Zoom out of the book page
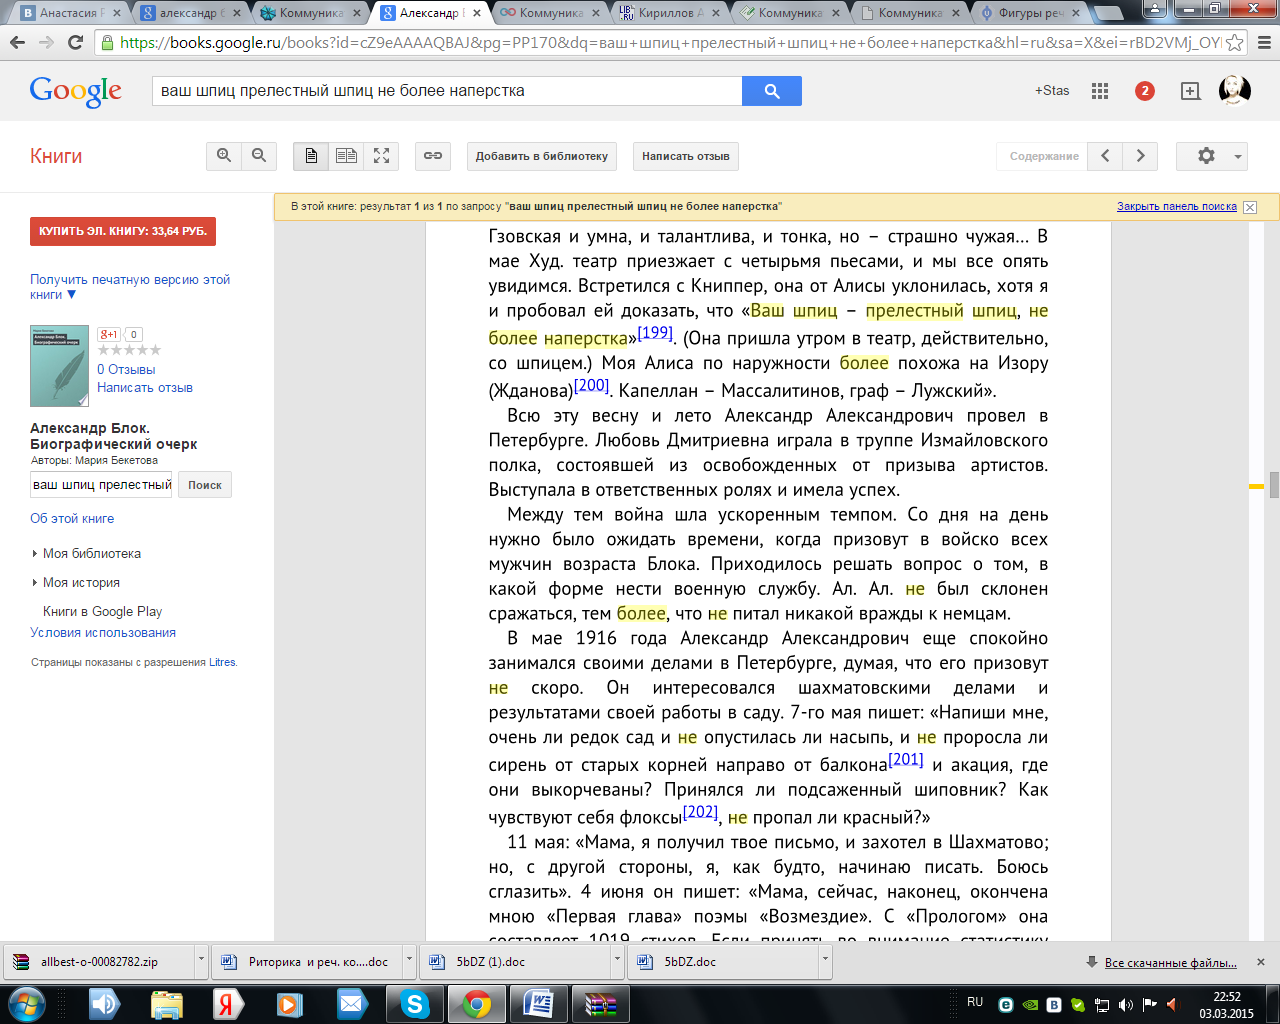 tap(259, 156)
